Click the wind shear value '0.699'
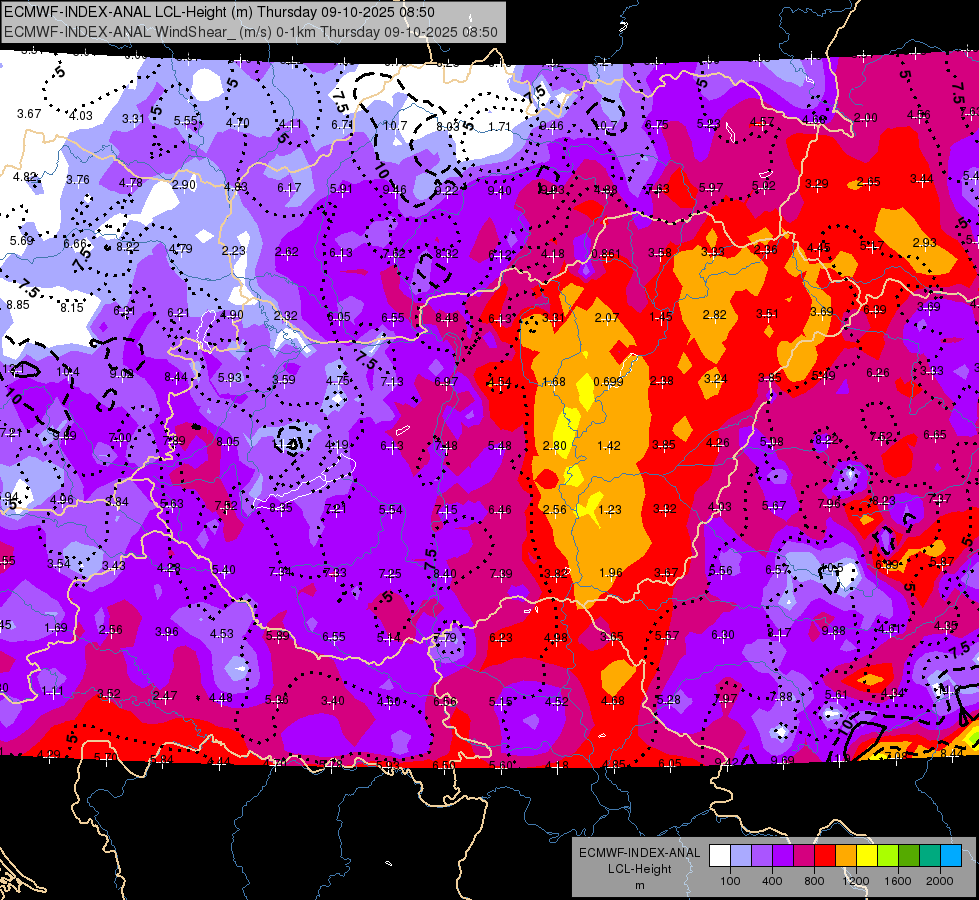Viewport: 979px width, 900px height. (608, 382)
